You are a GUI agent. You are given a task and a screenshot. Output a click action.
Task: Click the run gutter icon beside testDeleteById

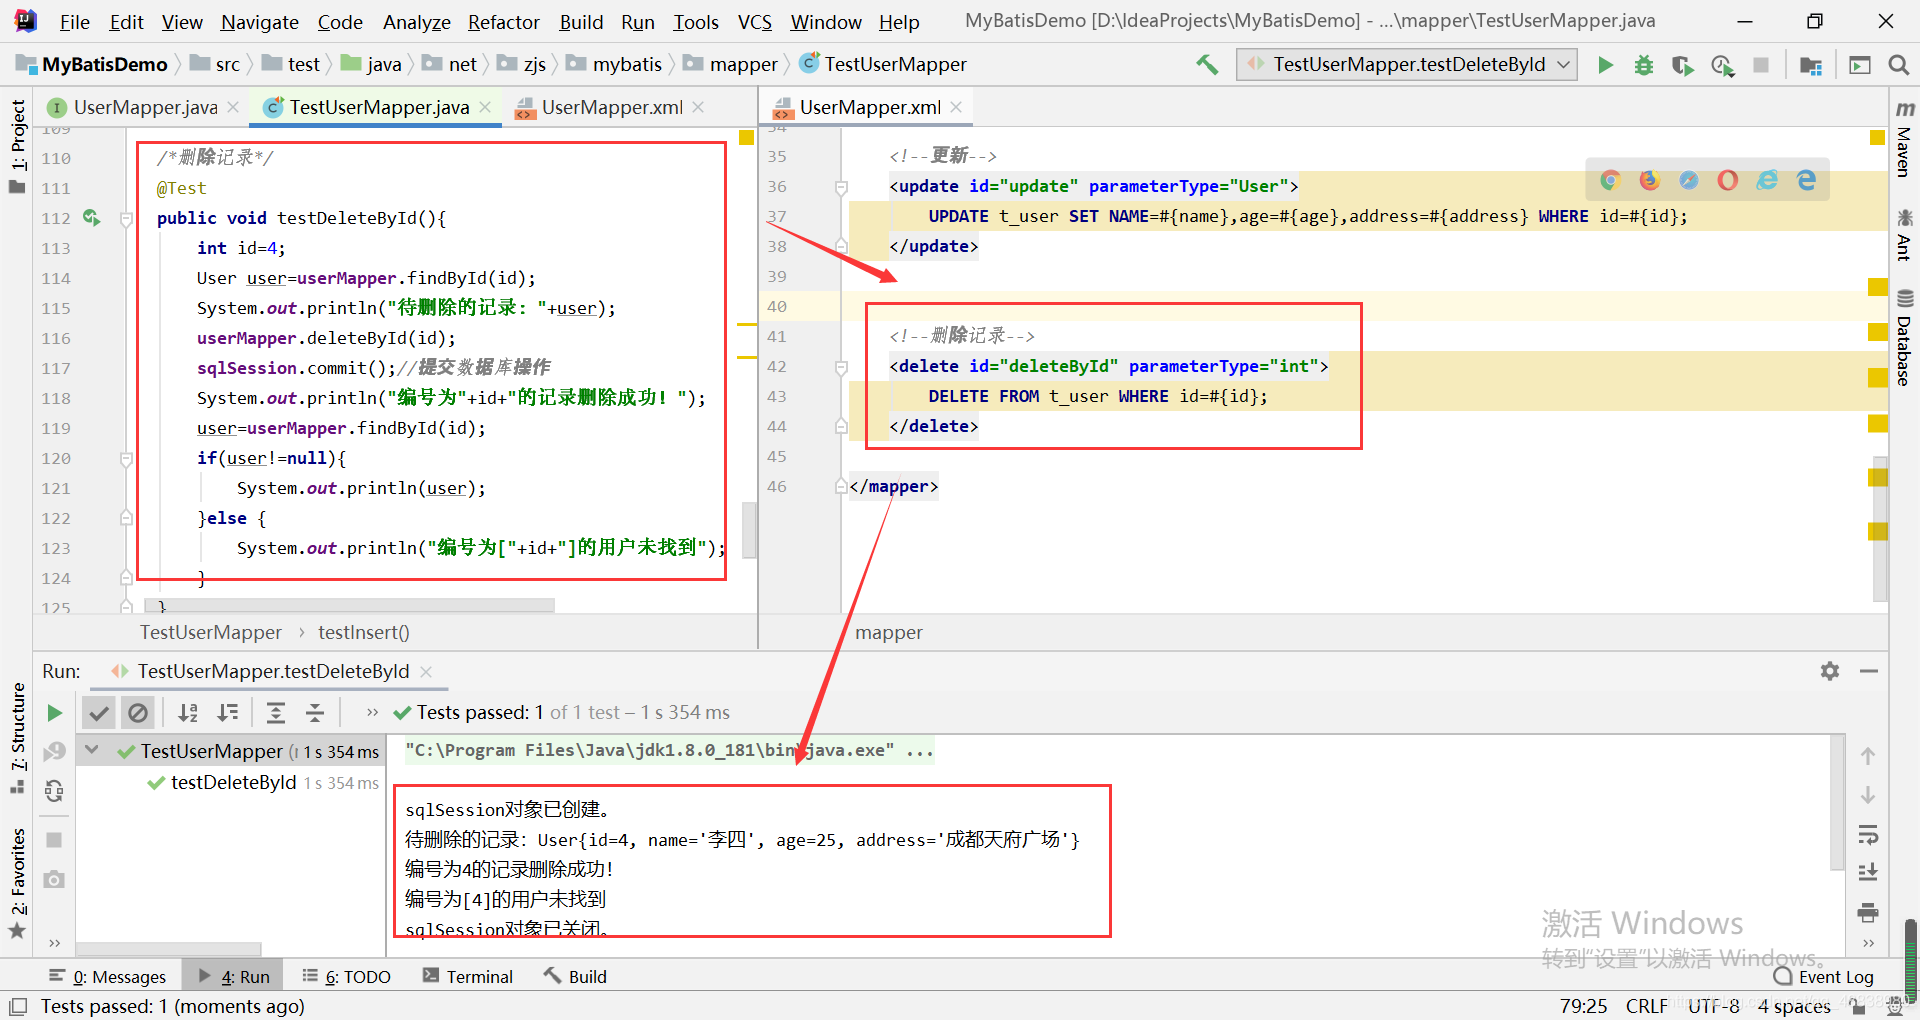[x=91, y=217]
